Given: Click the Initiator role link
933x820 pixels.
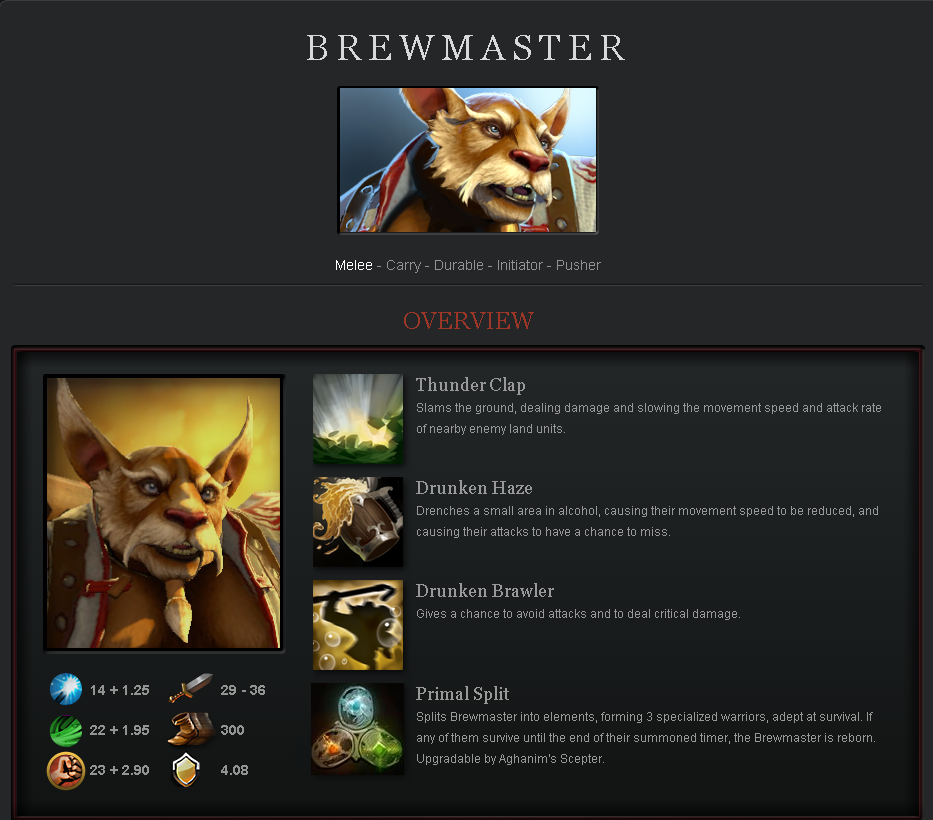Looking at the screenshot, I should pyautogui.click(x=520, y=265).
